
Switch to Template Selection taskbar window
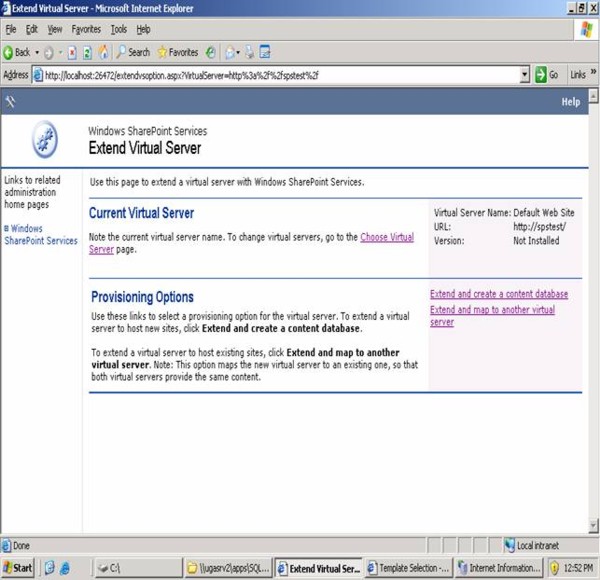408,568
